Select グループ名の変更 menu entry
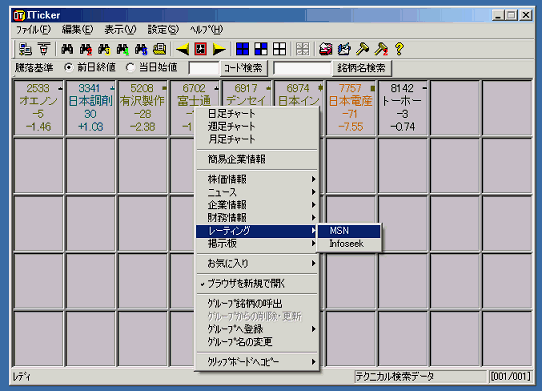Viewport: 542px width, 391px height. pos(256,342)
